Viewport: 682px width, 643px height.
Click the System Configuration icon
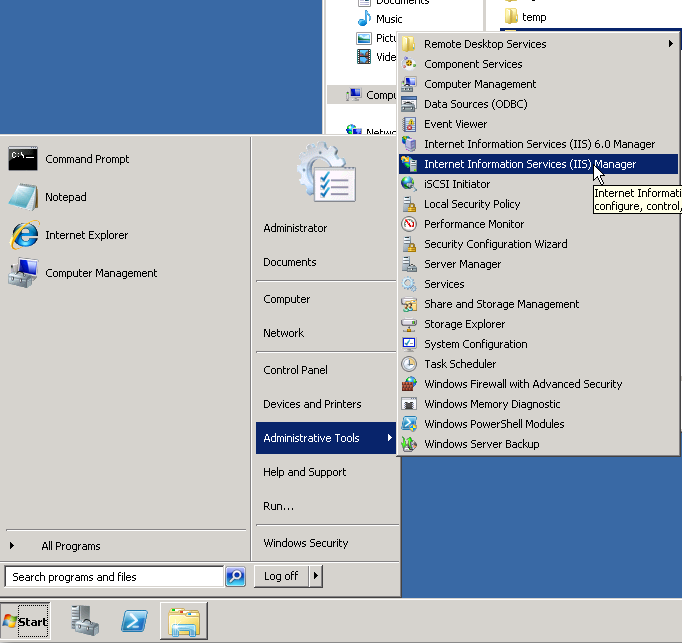(409, 344)
